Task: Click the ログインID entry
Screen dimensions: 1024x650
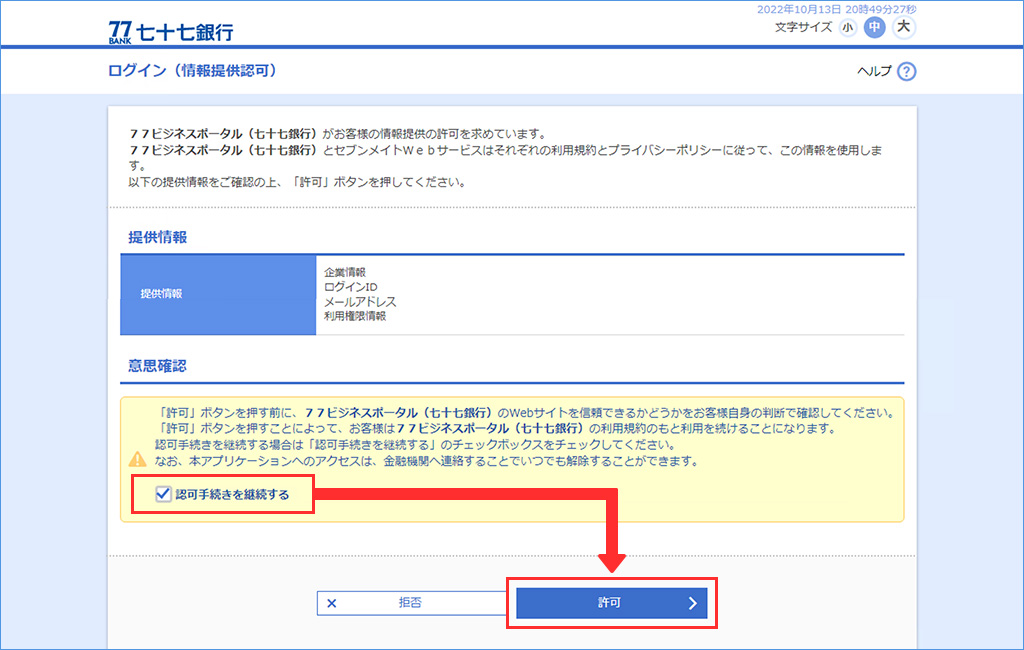Action: click(x=351, y=287)
